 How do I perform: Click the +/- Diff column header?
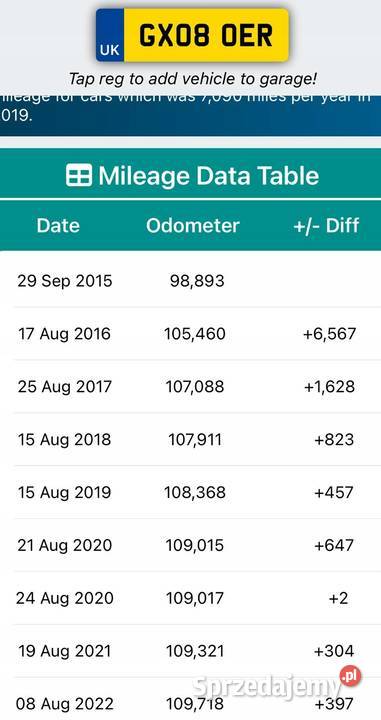point(326,225)
